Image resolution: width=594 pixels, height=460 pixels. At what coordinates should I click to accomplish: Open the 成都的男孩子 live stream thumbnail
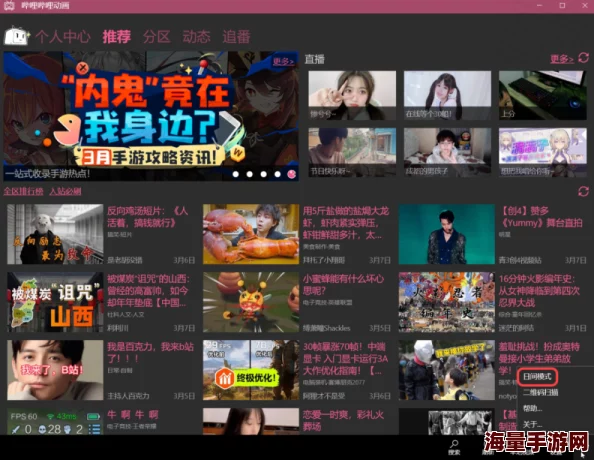[447, 152]
